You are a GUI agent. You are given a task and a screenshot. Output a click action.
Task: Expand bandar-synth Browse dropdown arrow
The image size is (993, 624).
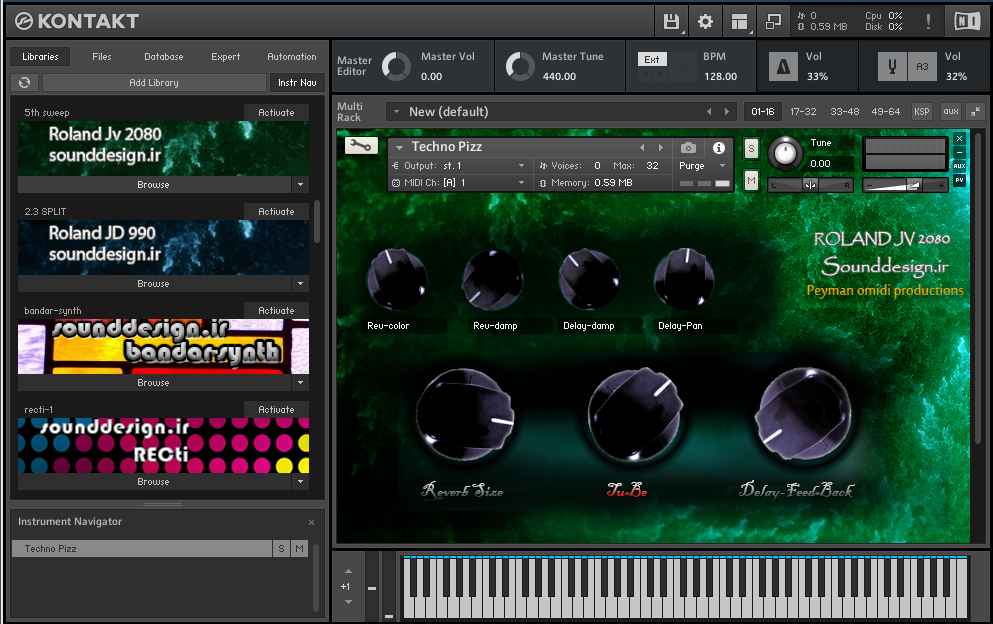[300, 383]
